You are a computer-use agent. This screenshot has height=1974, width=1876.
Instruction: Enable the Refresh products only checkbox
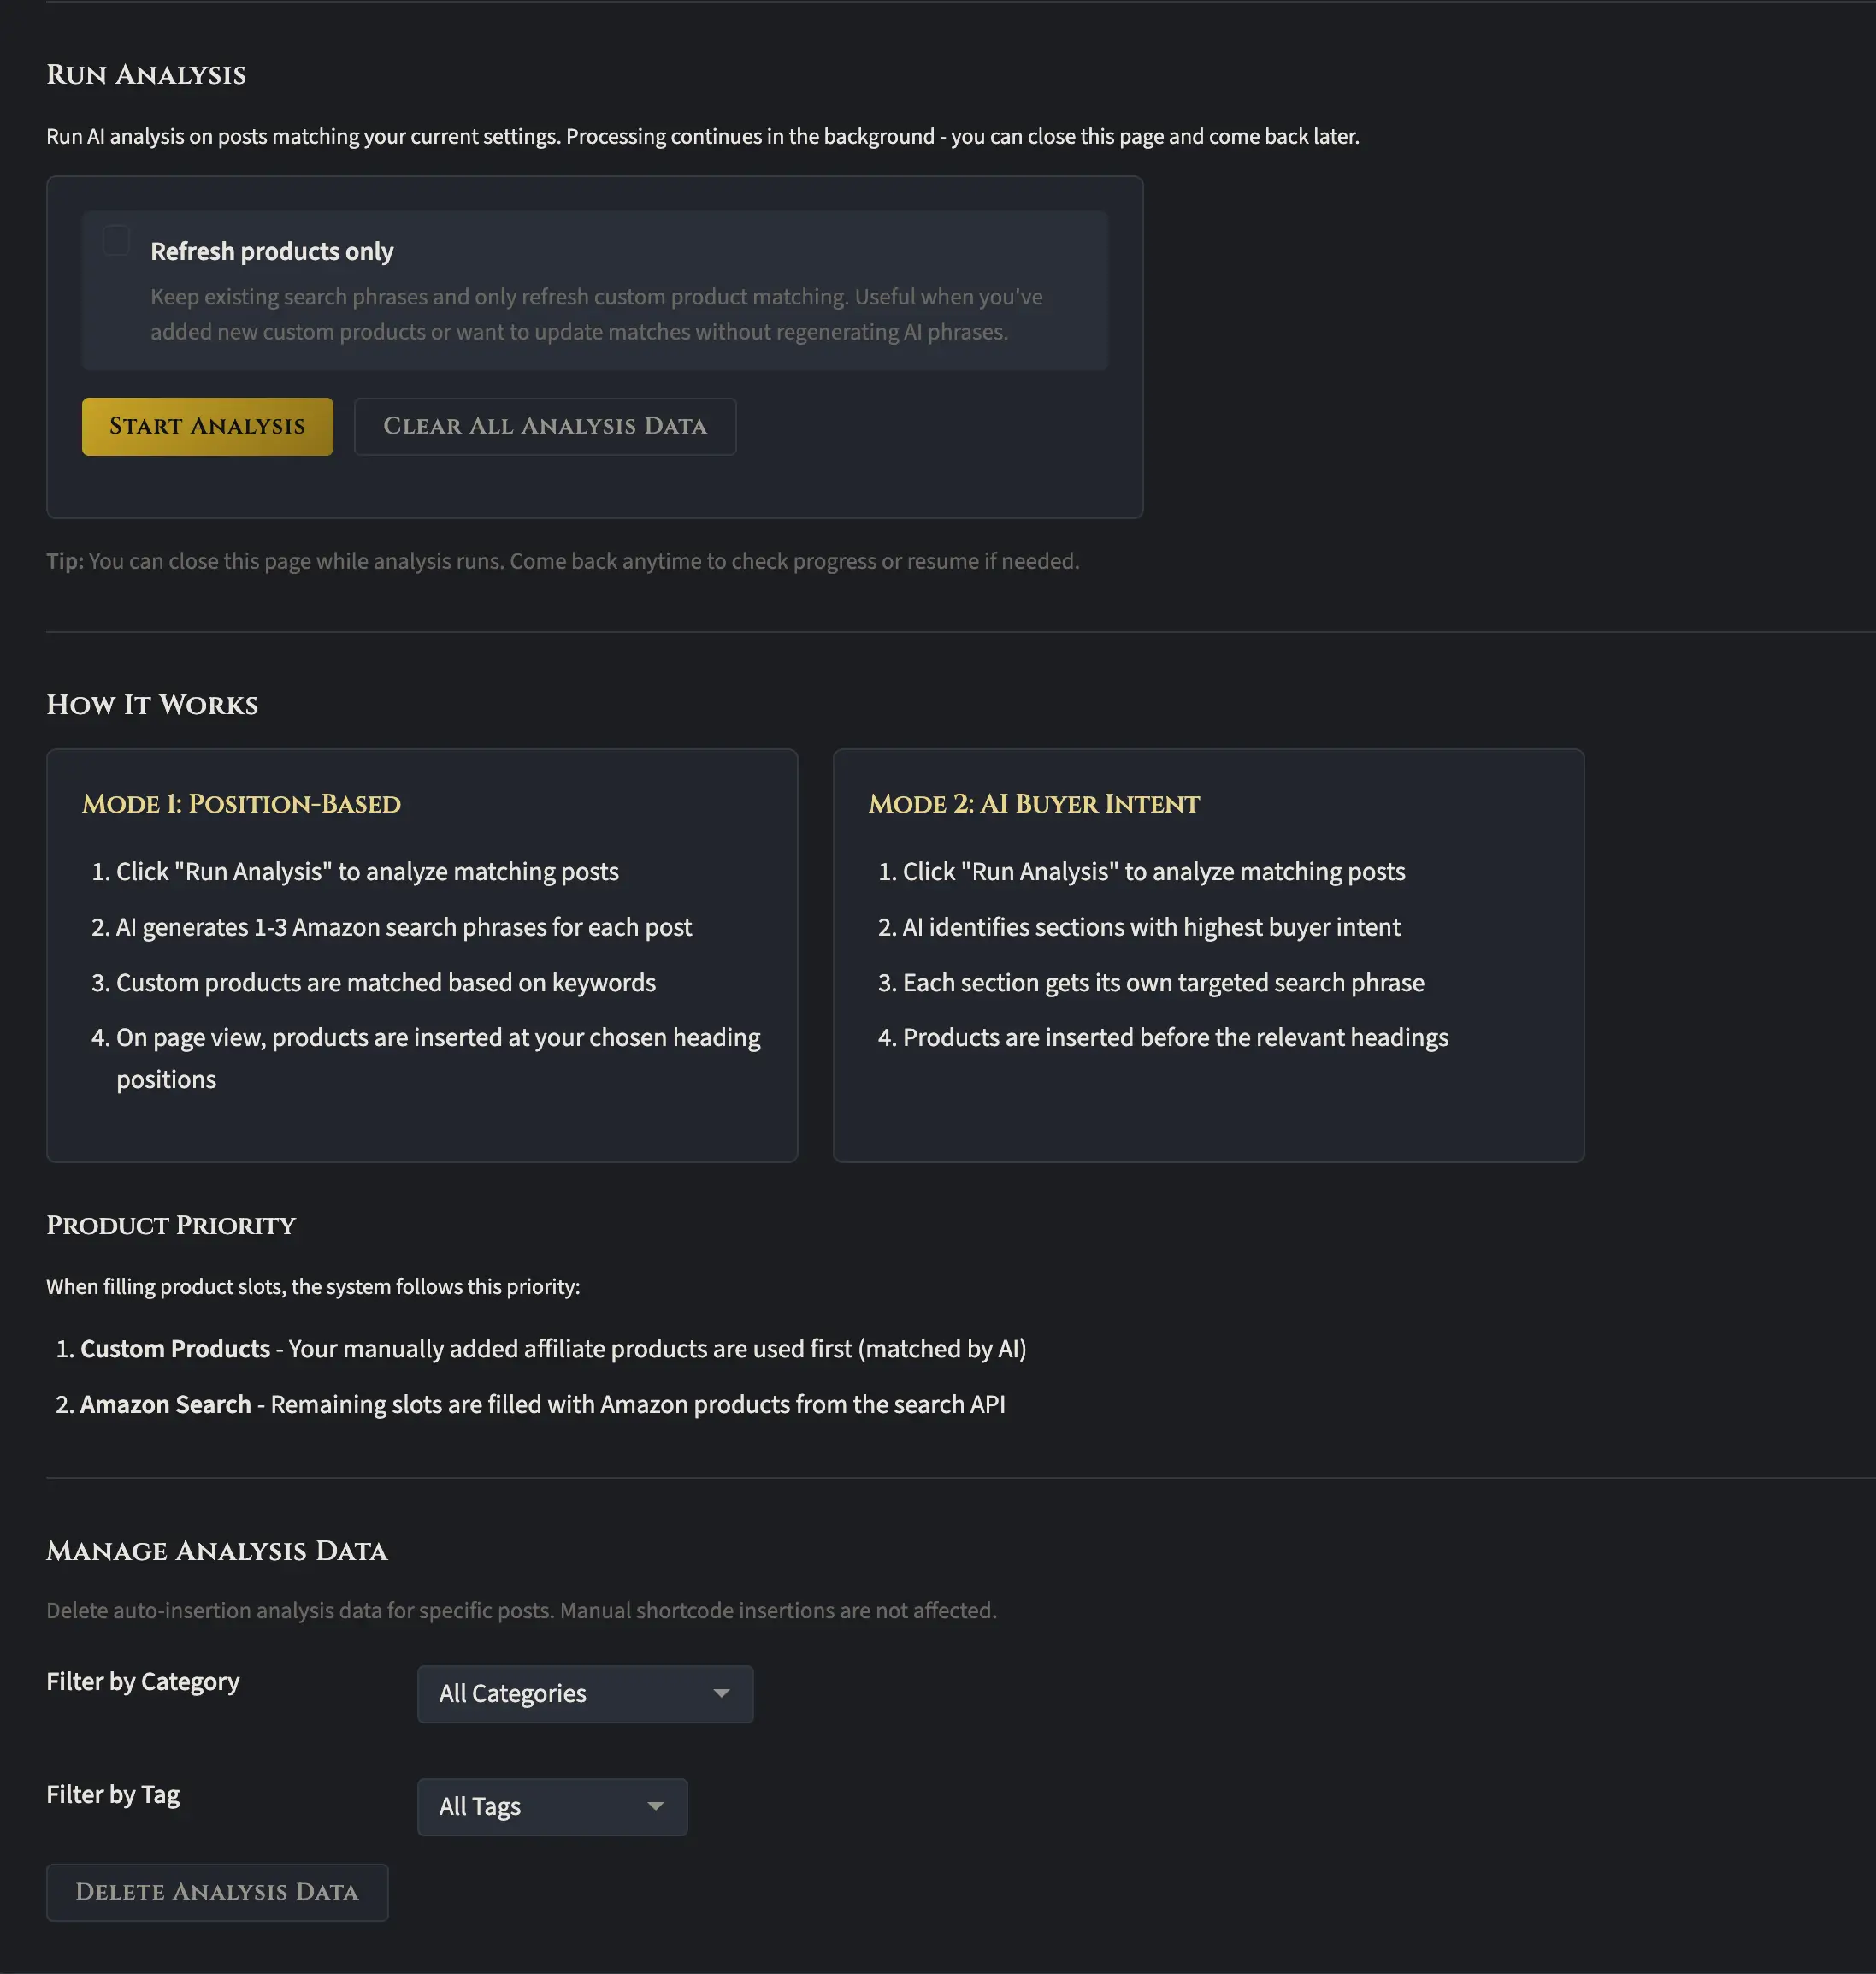click(116, 240)
